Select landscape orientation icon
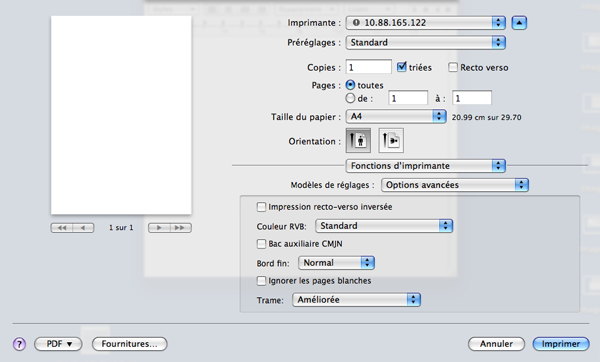The width and height of the screenshot is (600, 362). click(x=391, y=140)
